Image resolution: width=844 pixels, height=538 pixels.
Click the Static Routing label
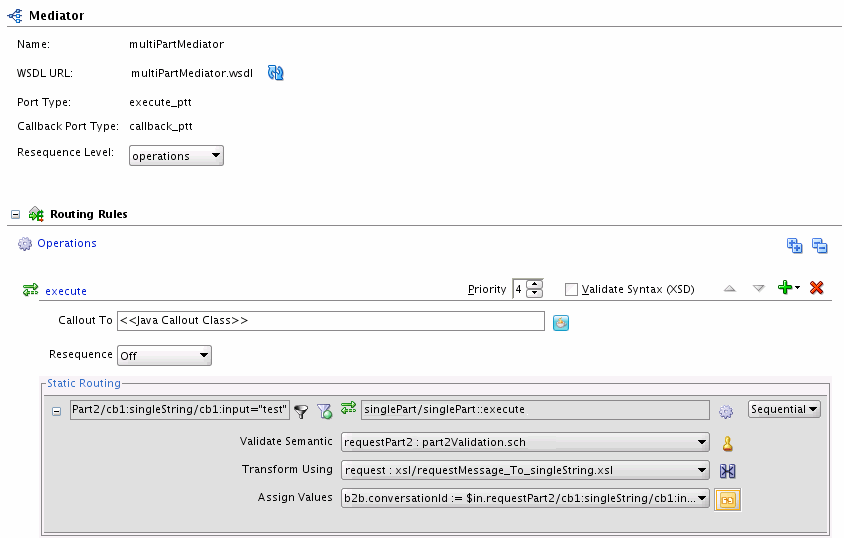tap(84, 383)
